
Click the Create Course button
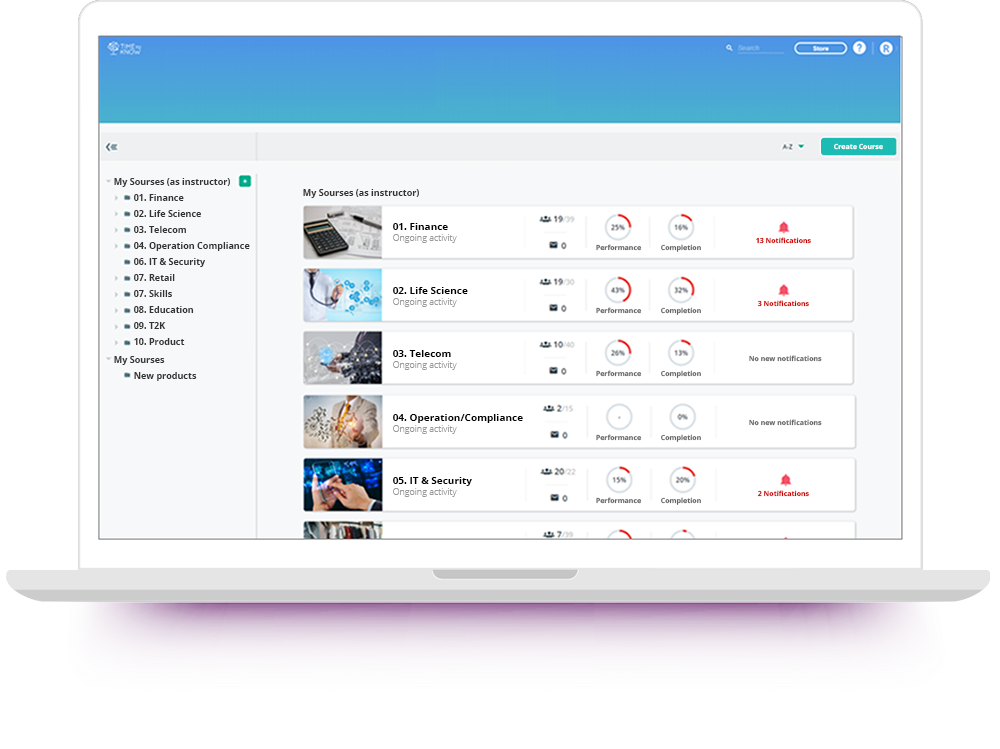coord(858,146)
